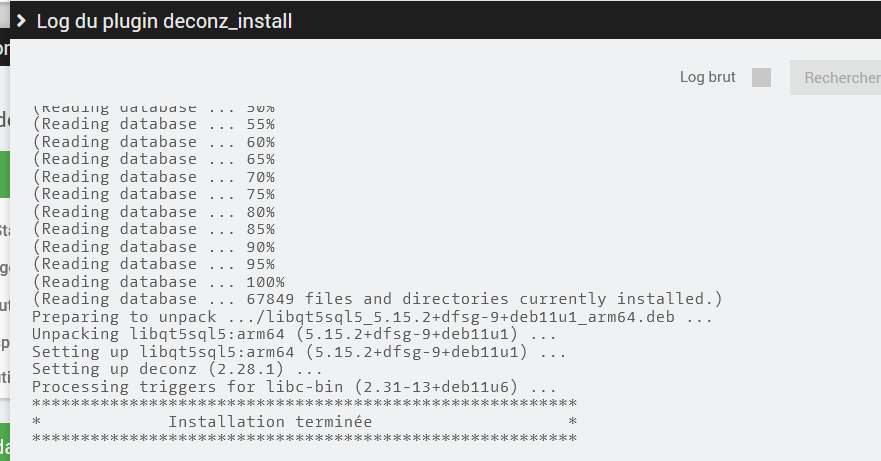This screenshot has height=461, width=881.
Task: Toggle the Log brut checkbox
Action: tap(761, 78)
